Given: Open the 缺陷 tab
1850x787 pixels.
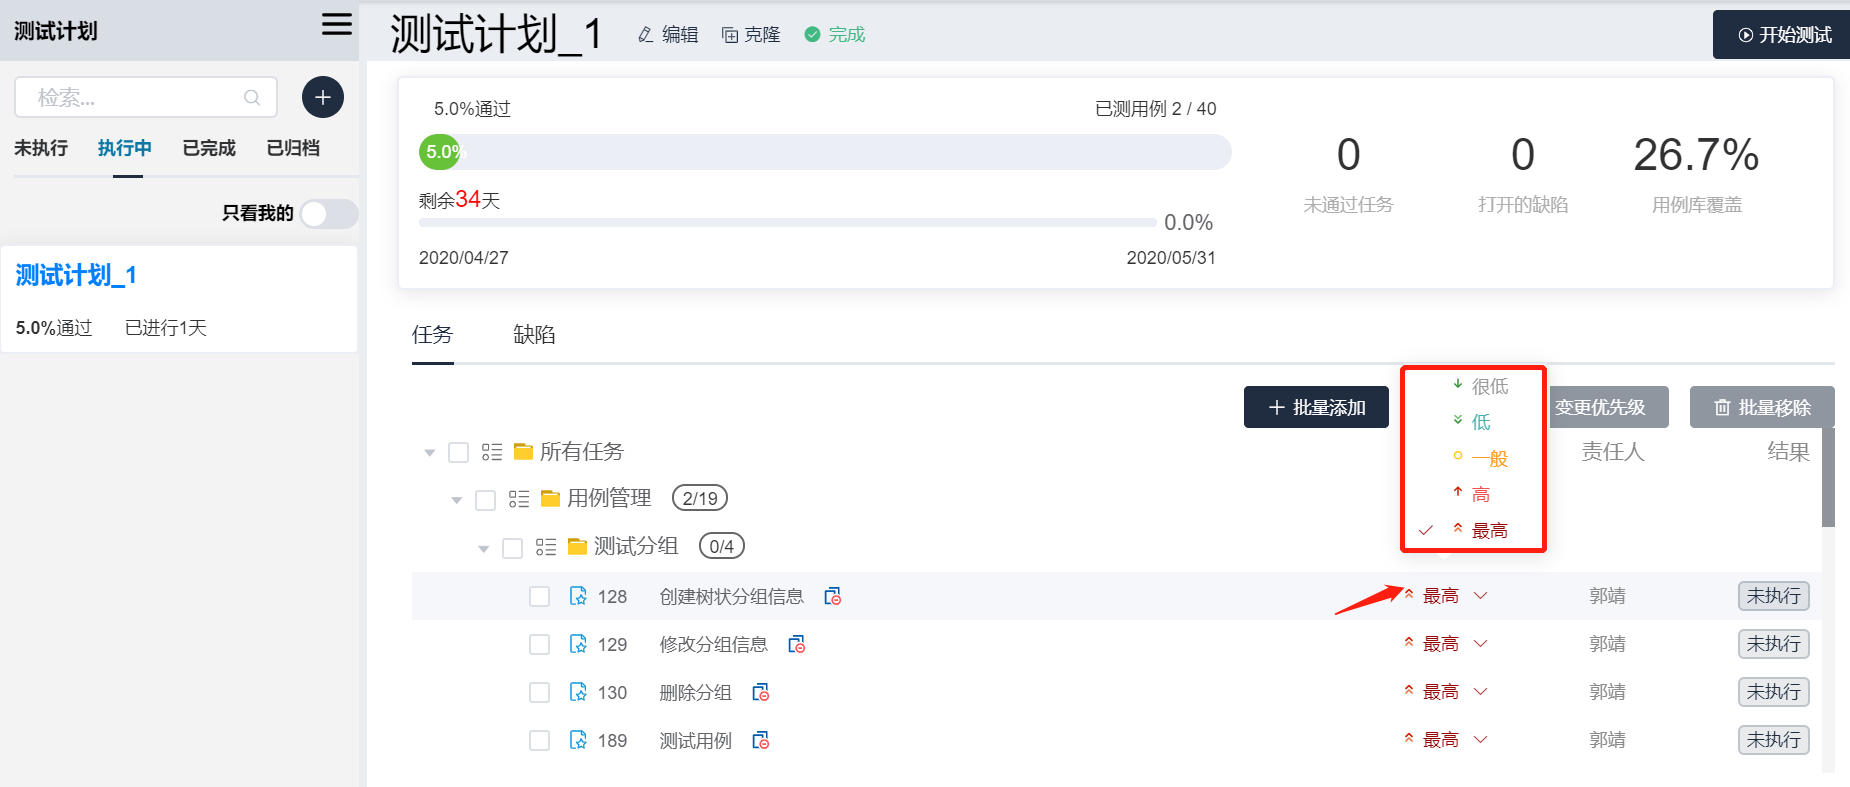Looking at the screenshot, I should tap(534, 335).
